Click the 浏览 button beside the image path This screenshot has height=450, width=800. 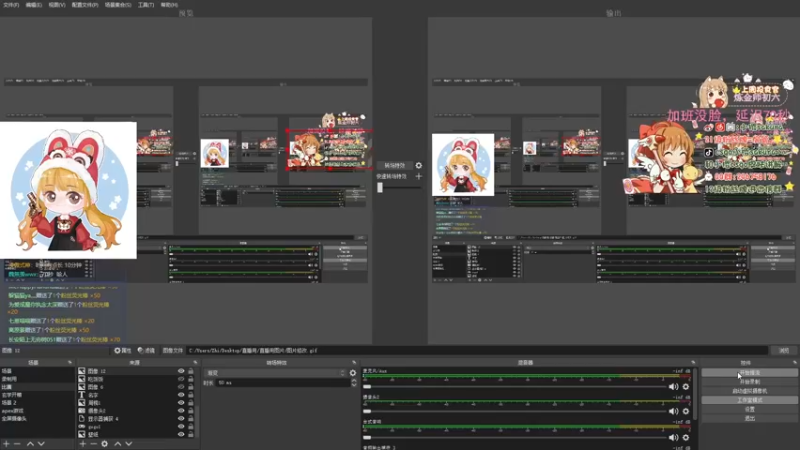pos(784,351)
